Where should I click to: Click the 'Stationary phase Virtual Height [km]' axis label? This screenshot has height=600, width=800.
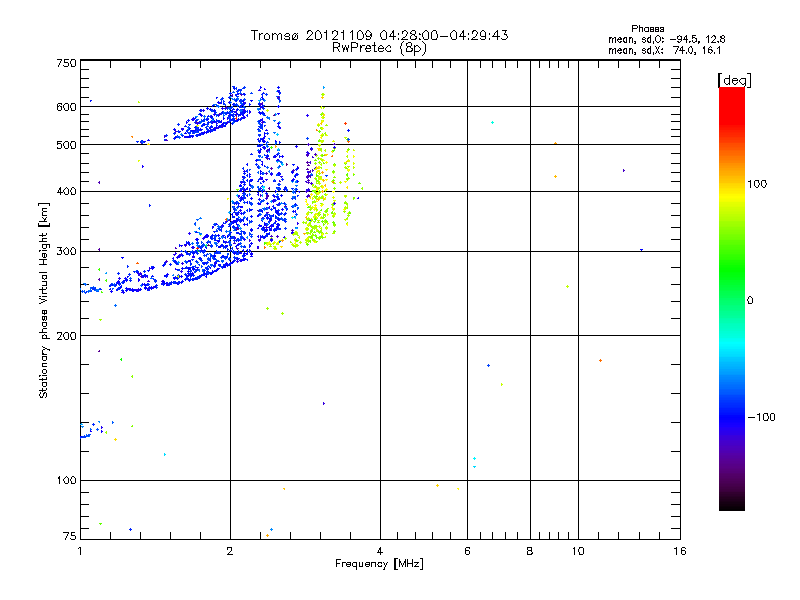(x=44, y=301)
